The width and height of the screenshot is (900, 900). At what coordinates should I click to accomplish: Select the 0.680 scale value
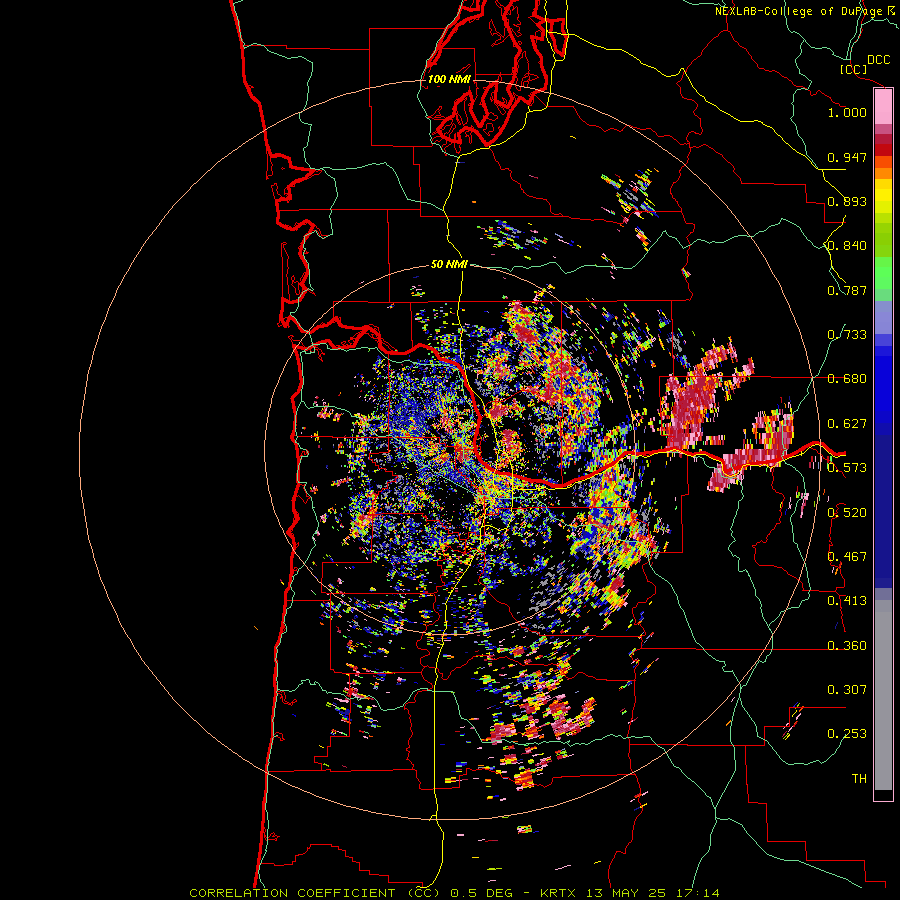coord(847,379)
